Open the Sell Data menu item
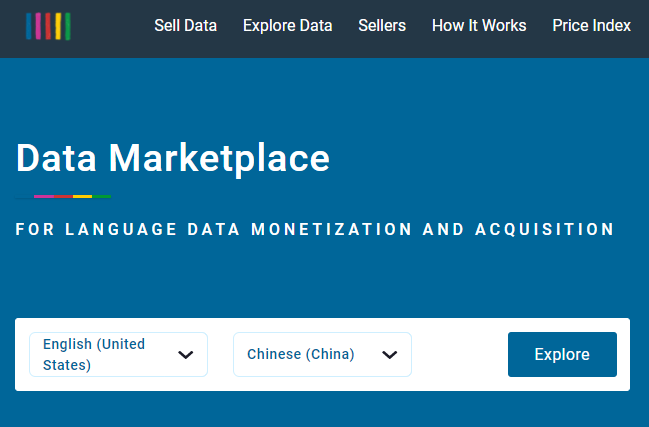Image resolution: width=649 pixels, height=427 pixels. (x=185, y=26)
